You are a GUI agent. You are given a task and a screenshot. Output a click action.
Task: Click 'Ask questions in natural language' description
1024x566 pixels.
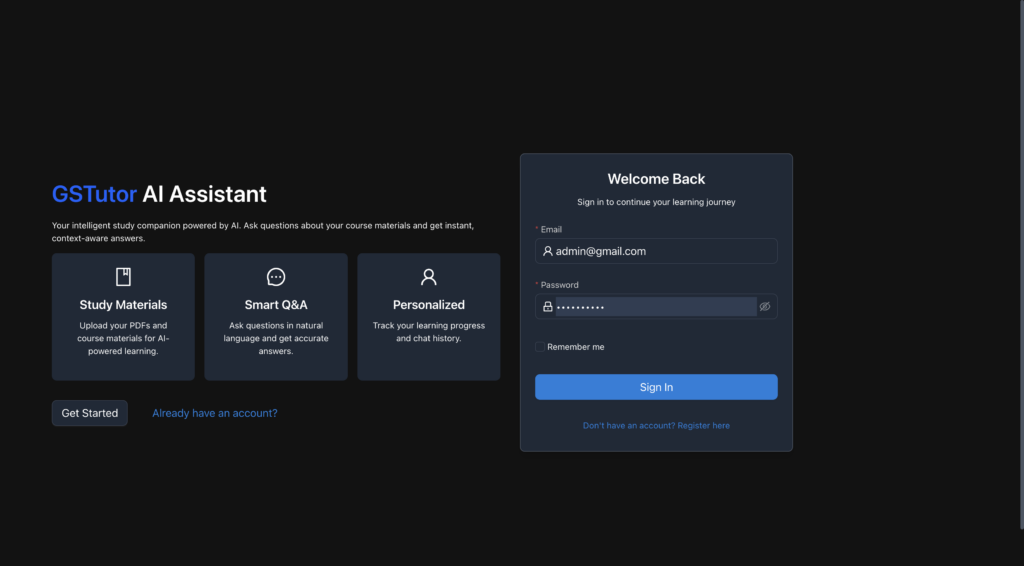click(276, 338)
